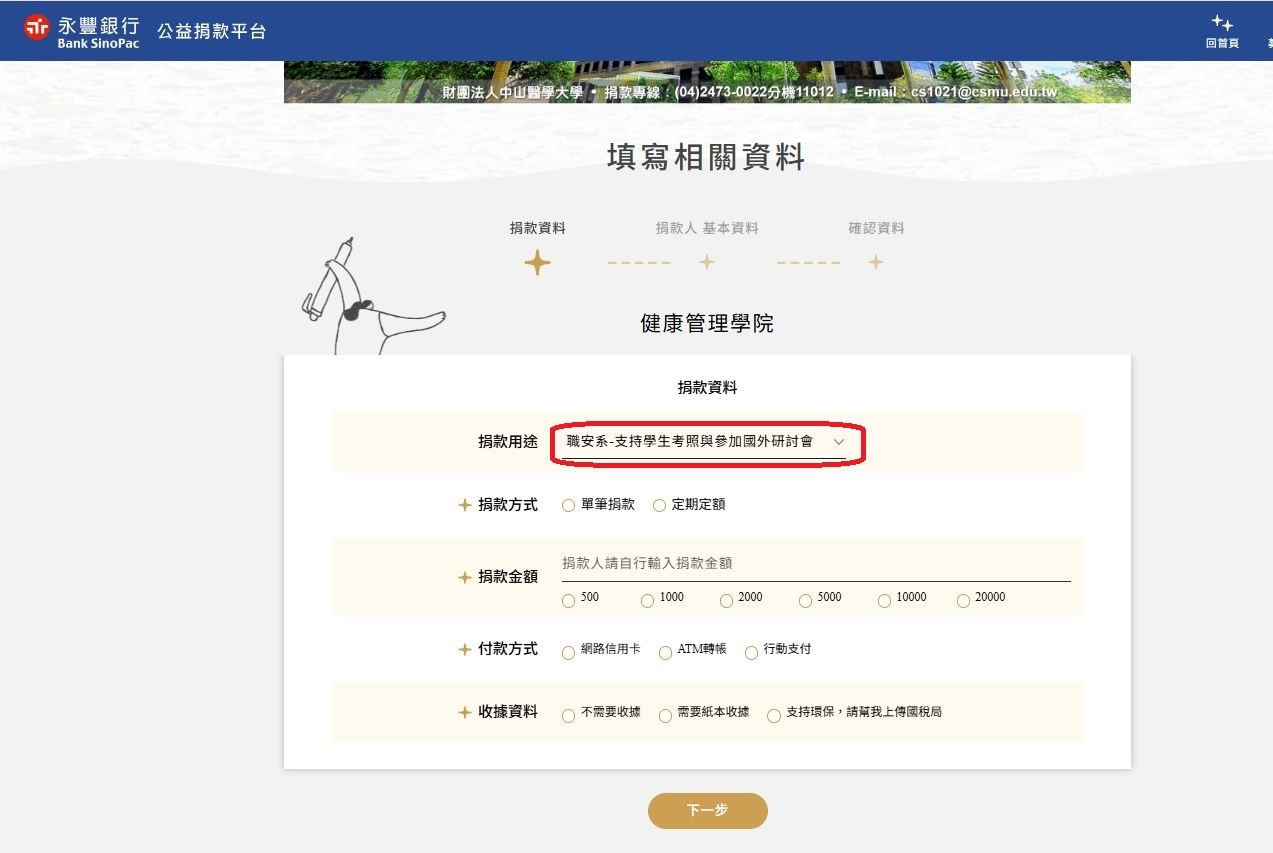Click the 健康管理學院 heading text
Image resolution: width=1273 pixels, height=853 pixels.
[x=707, y=324]
